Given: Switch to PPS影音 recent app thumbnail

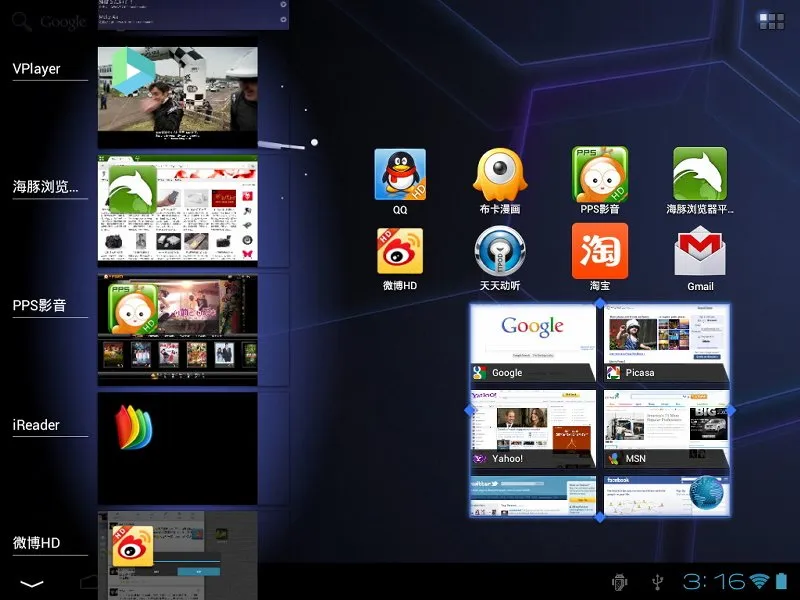Looking at the screenshot, I should (x=178, y=330).
